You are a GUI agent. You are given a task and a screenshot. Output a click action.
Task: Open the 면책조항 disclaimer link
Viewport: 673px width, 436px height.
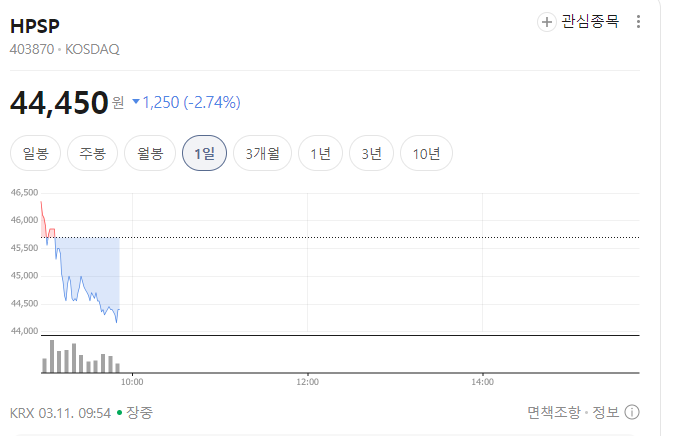point(554,412)
